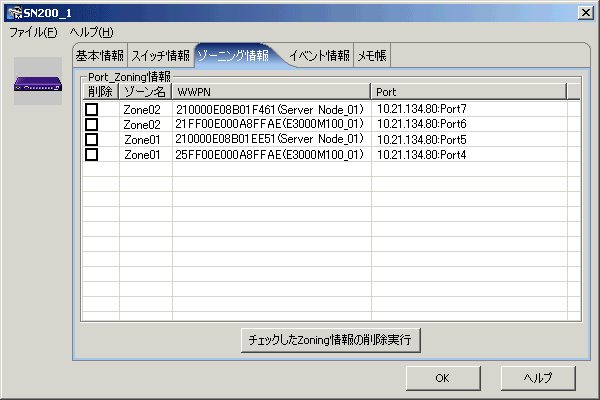The width and height of the screenshot is (600, 400).
Task: Click the ヘルプ button at bottom
Action: click(538, 378)
